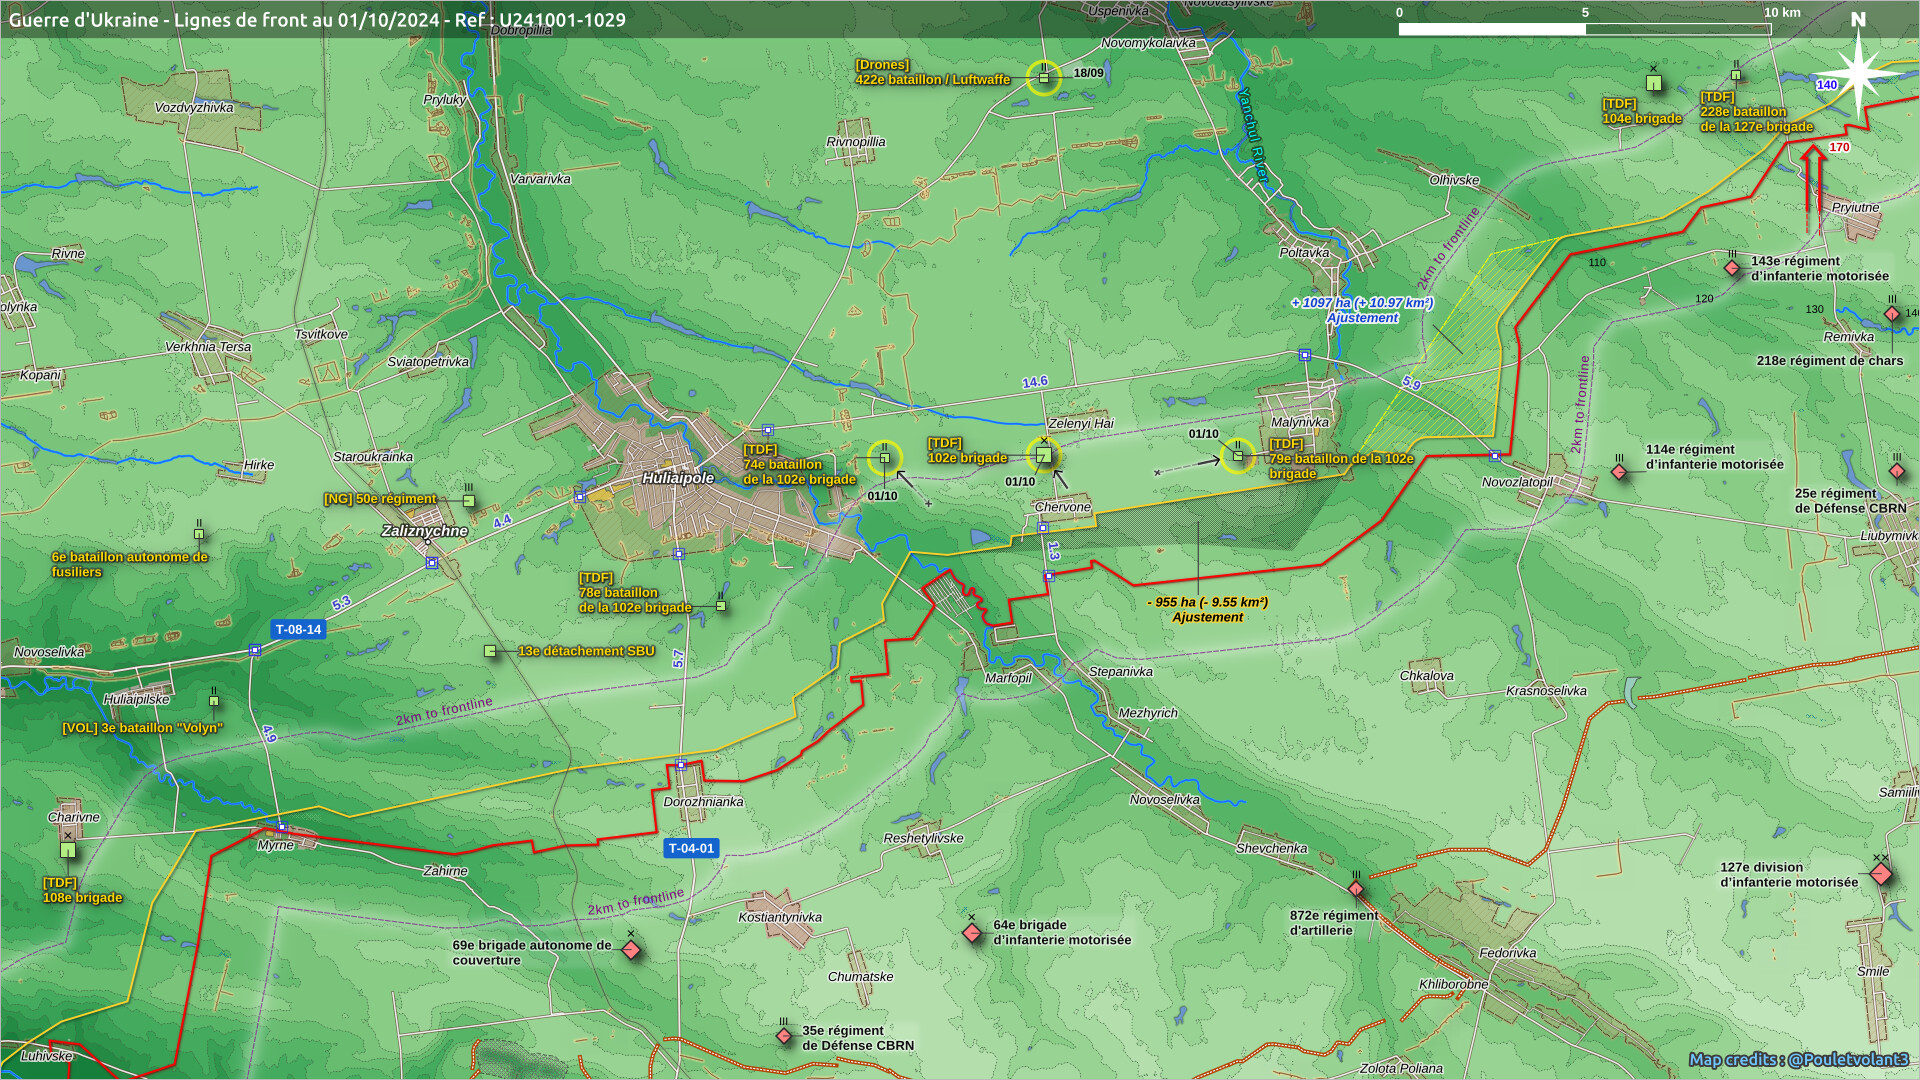
Task: Click the 422e bataillon Luftwaffe drone unit marker
Action: (1043, 78)
